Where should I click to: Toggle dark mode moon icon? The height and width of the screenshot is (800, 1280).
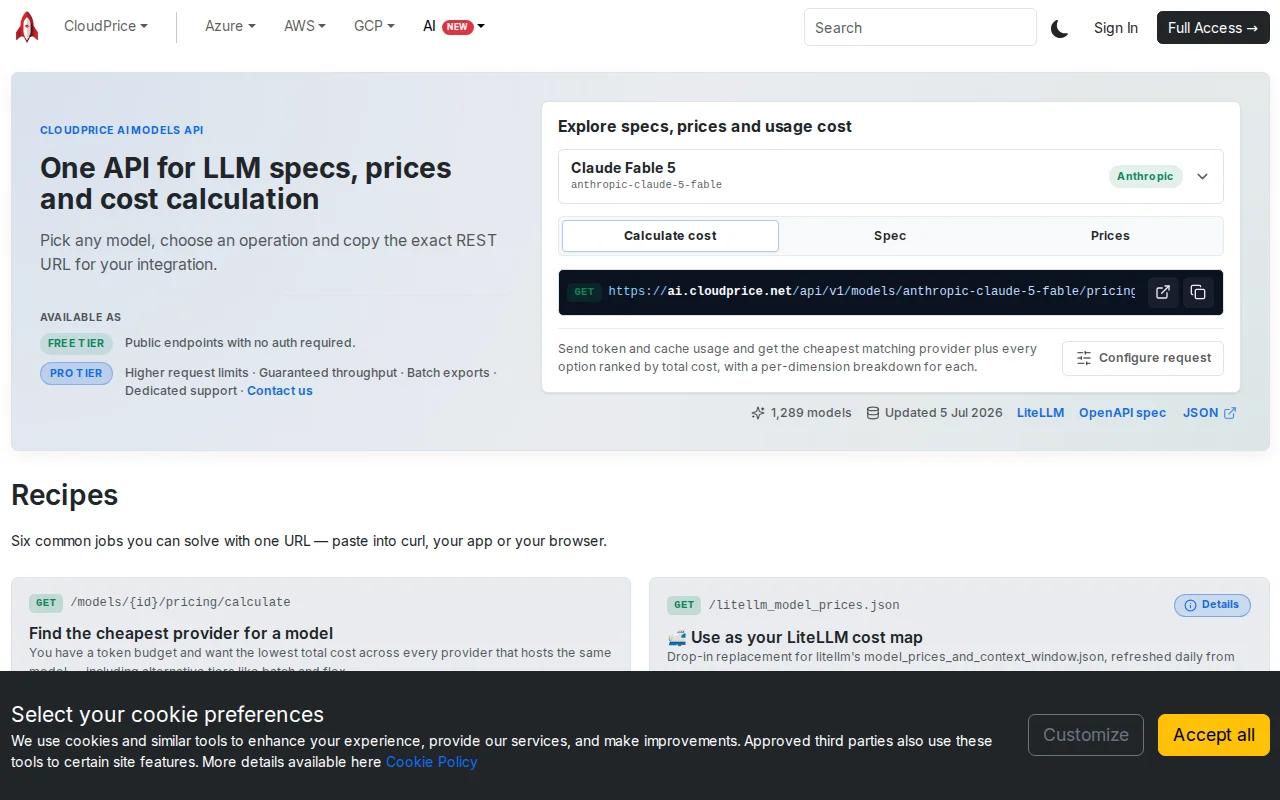[x=1059, y=29]
